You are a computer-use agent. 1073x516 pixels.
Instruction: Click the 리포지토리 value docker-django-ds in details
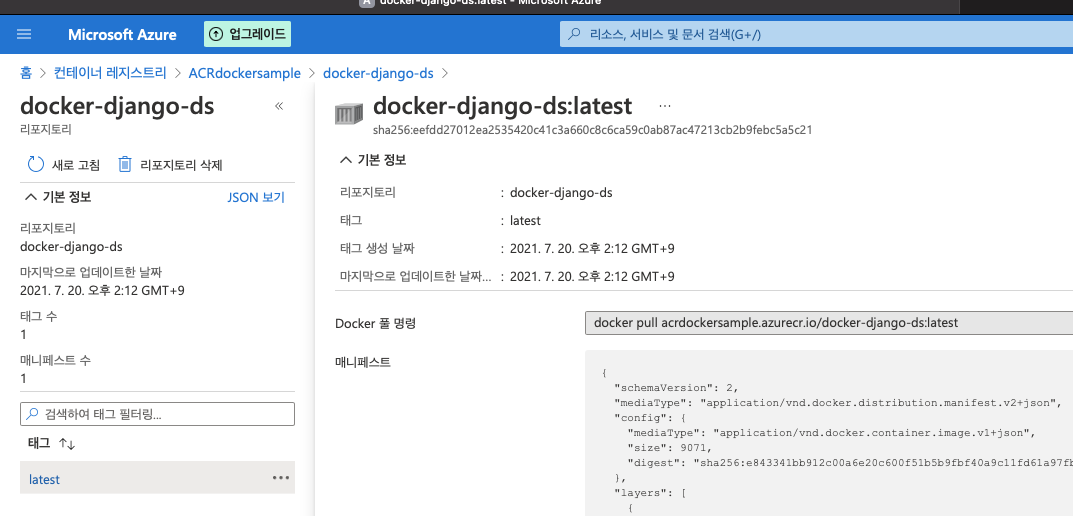coord(561,193)
